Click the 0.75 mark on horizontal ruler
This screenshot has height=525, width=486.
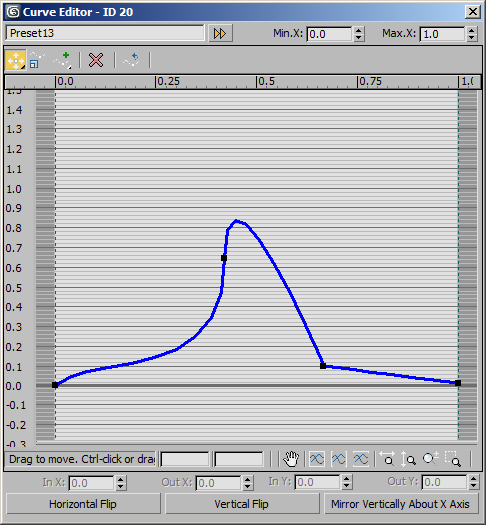click(x=370, y=81)
